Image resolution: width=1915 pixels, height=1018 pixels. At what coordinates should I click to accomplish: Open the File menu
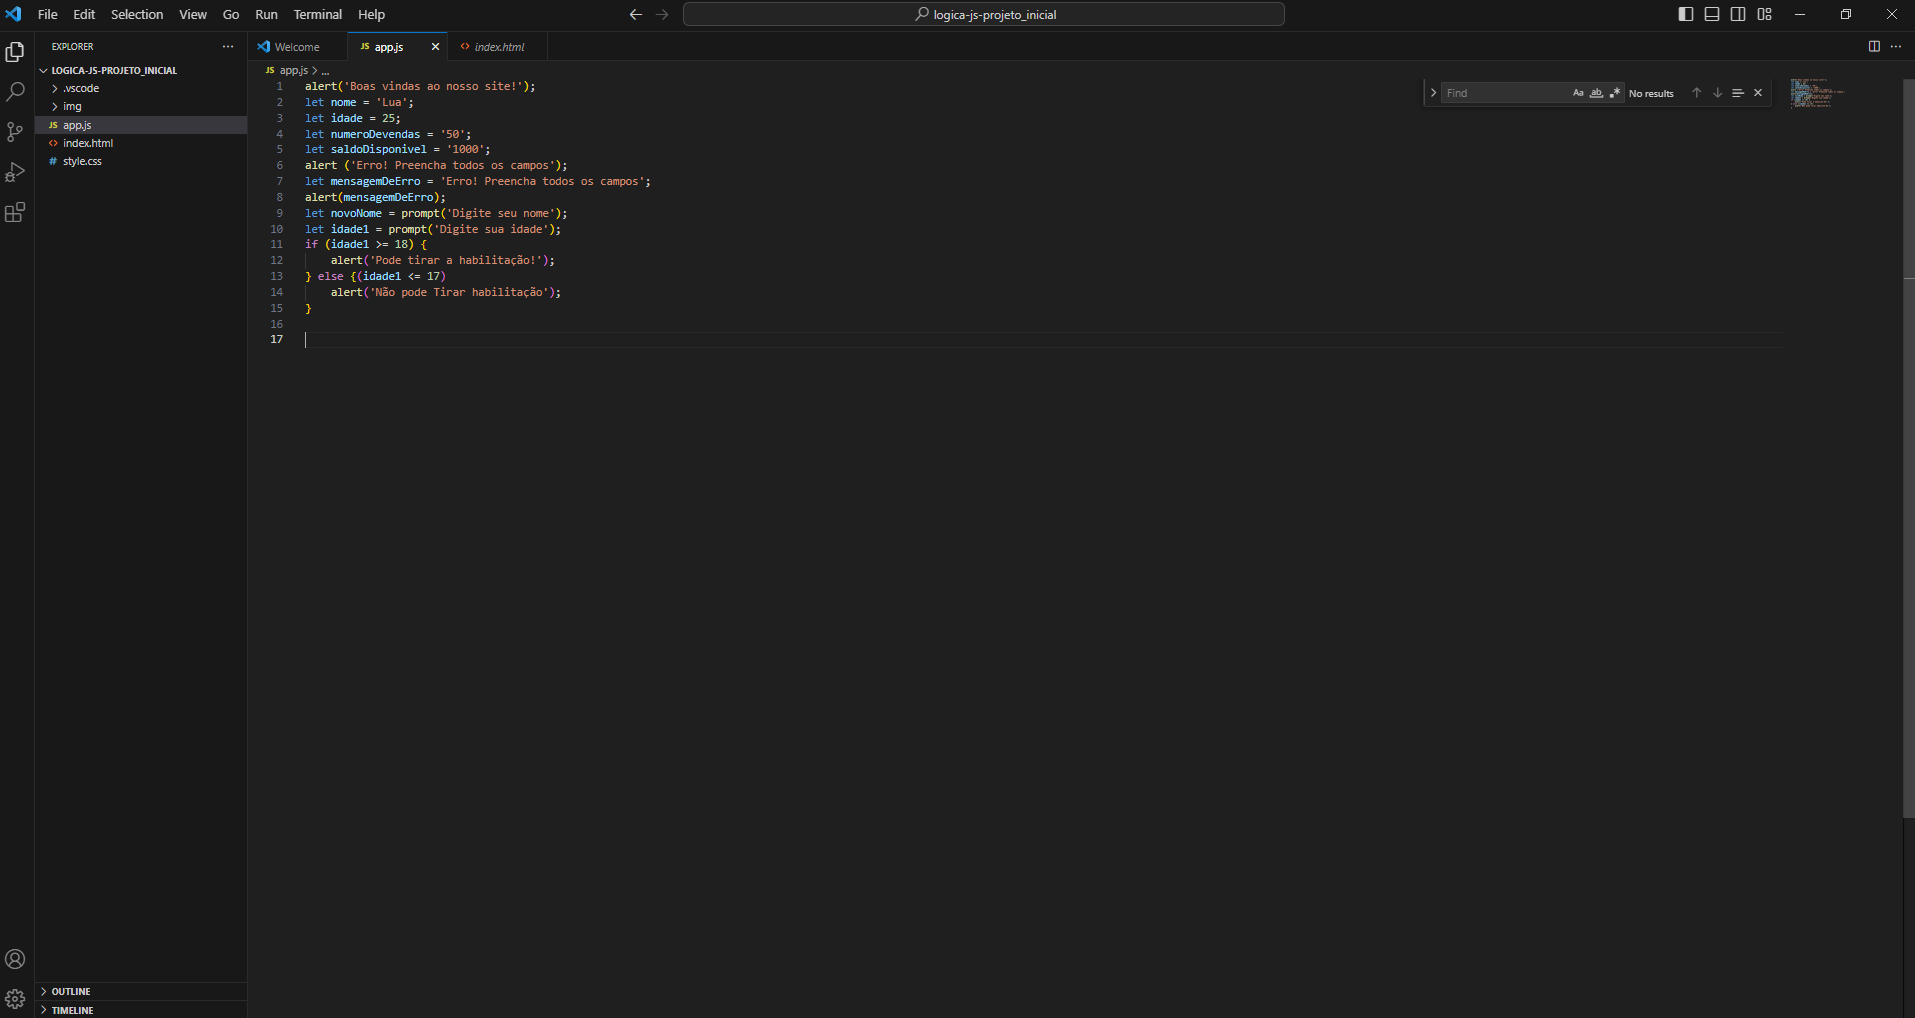[47, 14]
